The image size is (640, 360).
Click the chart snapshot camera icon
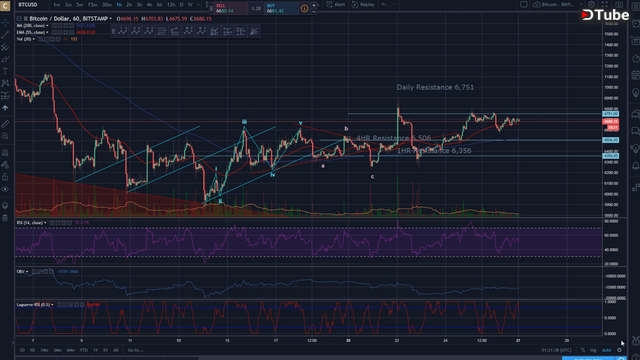(x=619, y=4)
